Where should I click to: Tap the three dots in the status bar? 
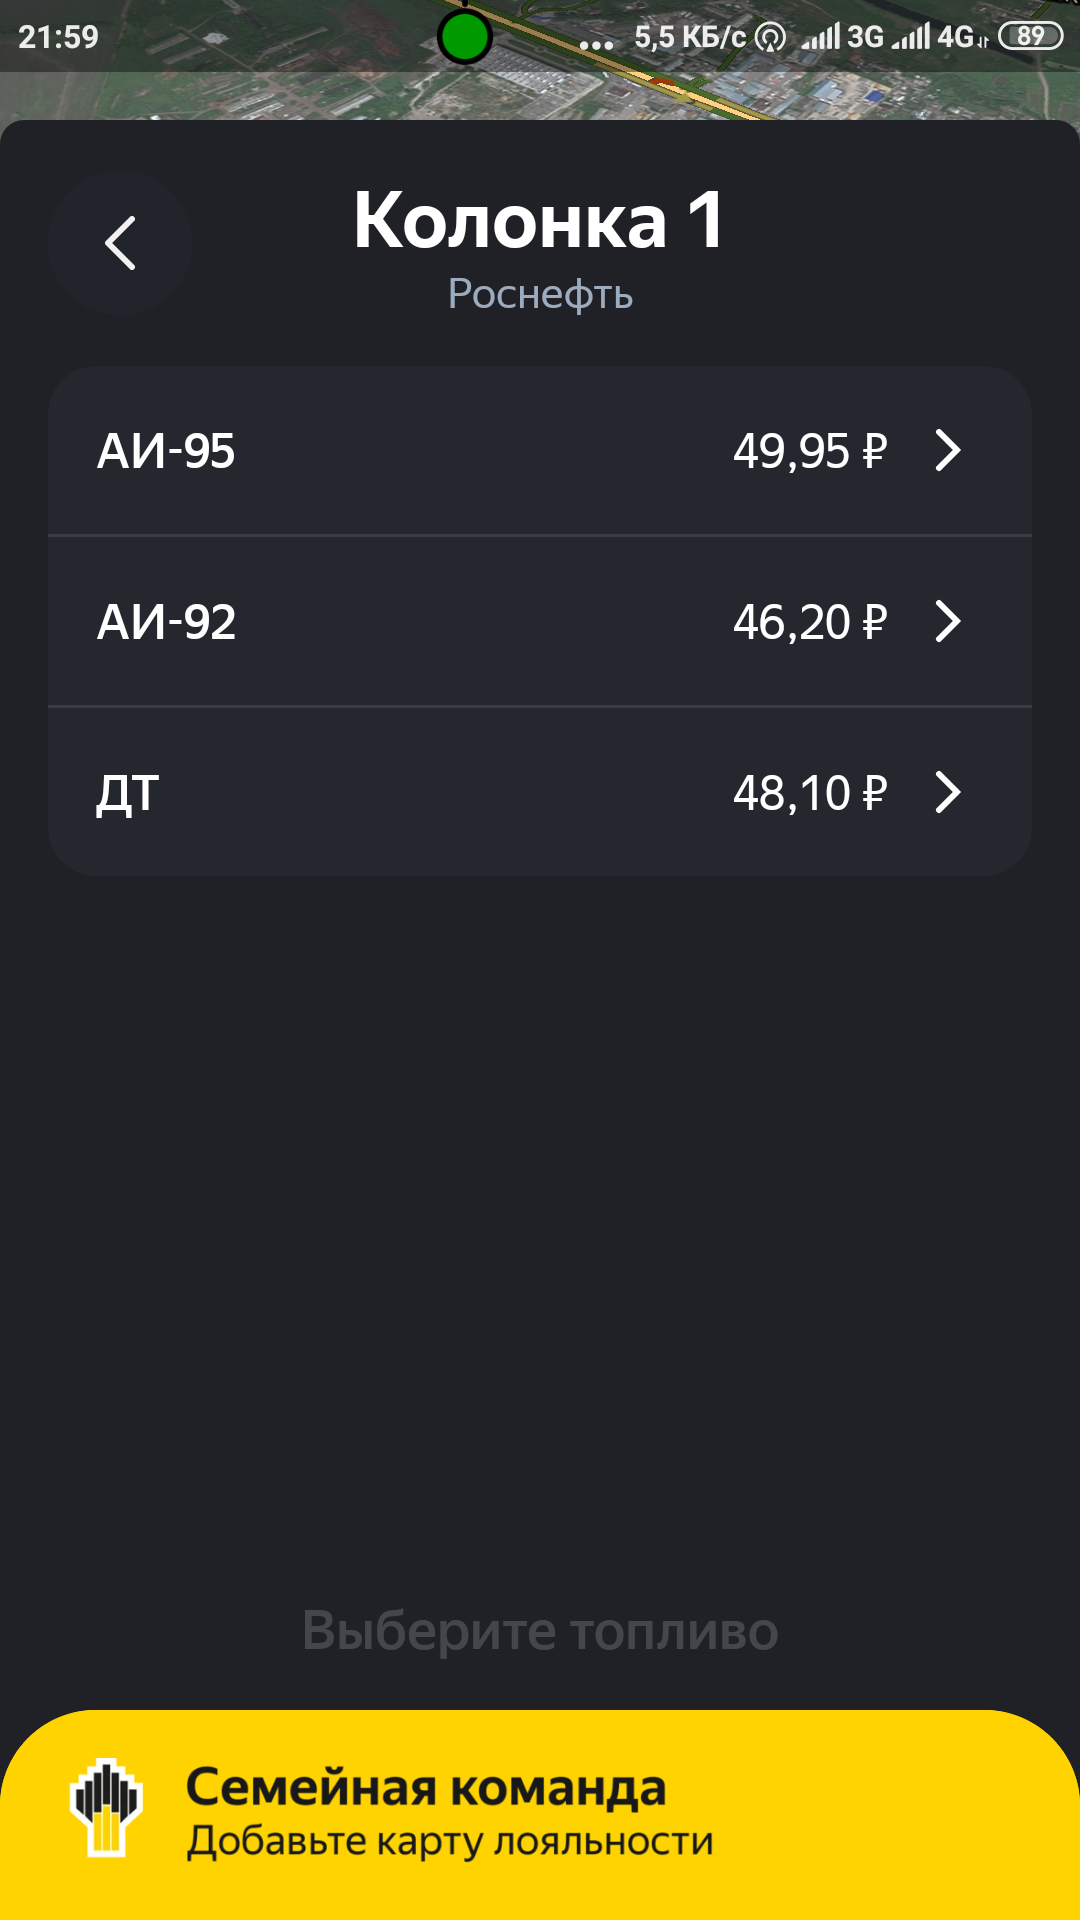pos(596,44)
